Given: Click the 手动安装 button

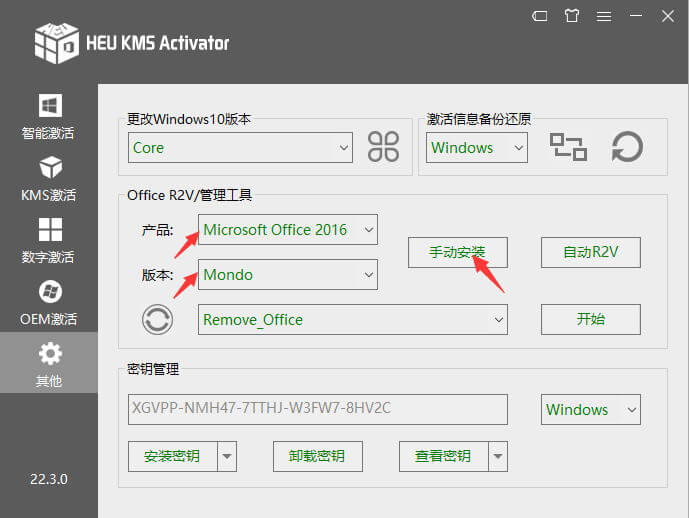Looking at the screenshot, I should point(458,252).
